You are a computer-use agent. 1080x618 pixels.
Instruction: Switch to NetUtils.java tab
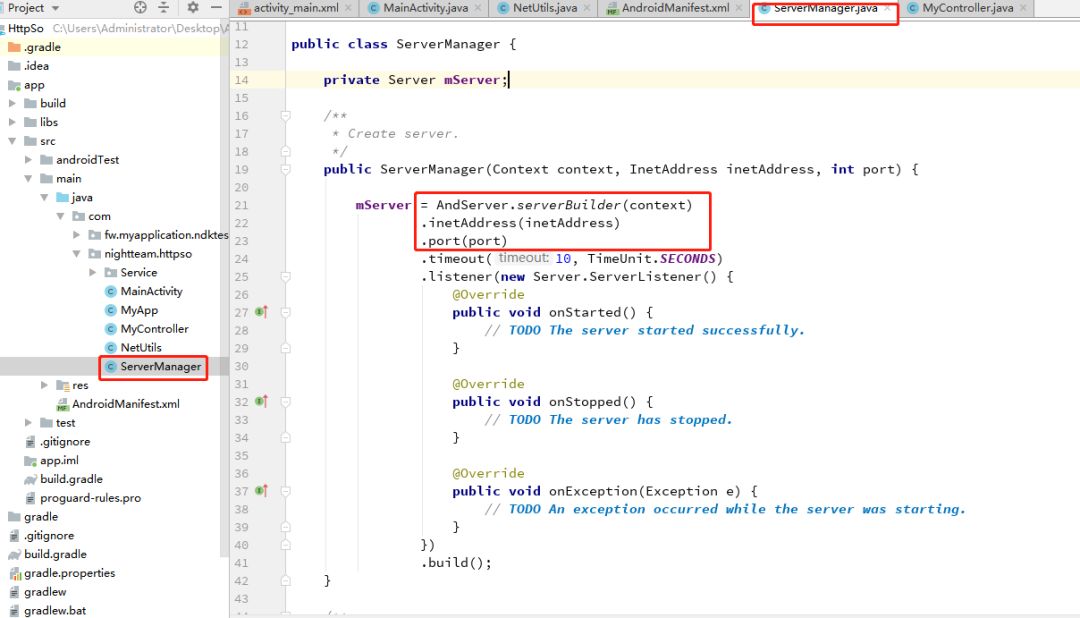(x=544, y=8)
